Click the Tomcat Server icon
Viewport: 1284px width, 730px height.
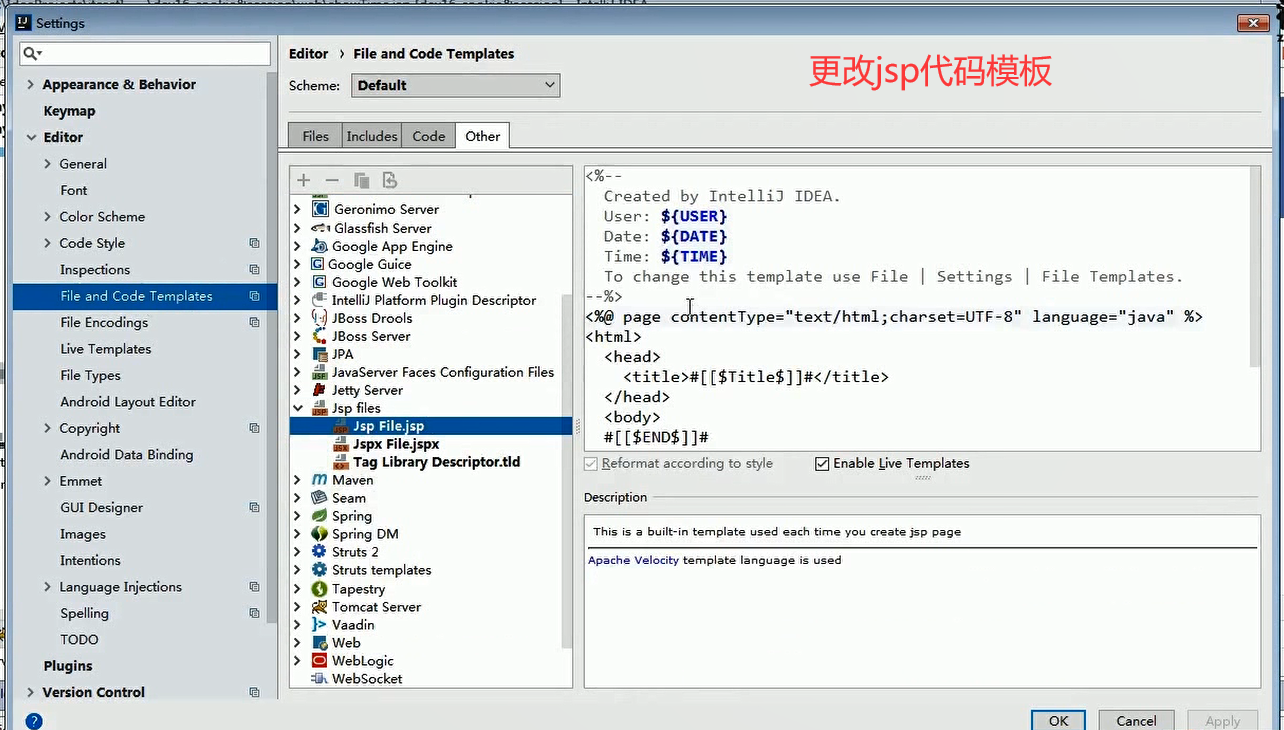coord(320,607)
